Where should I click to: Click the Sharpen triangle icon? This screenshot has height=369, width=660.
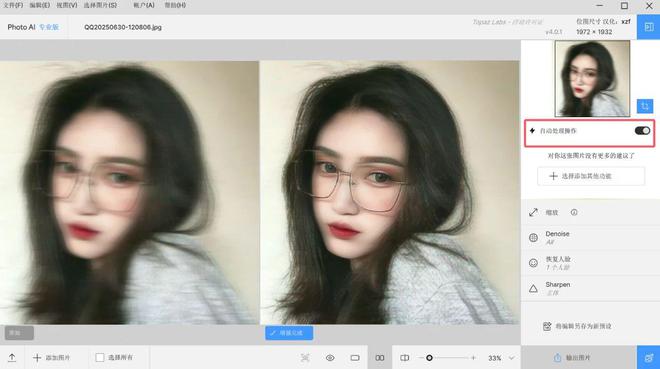pyautogui.click(x=533, y=289)
